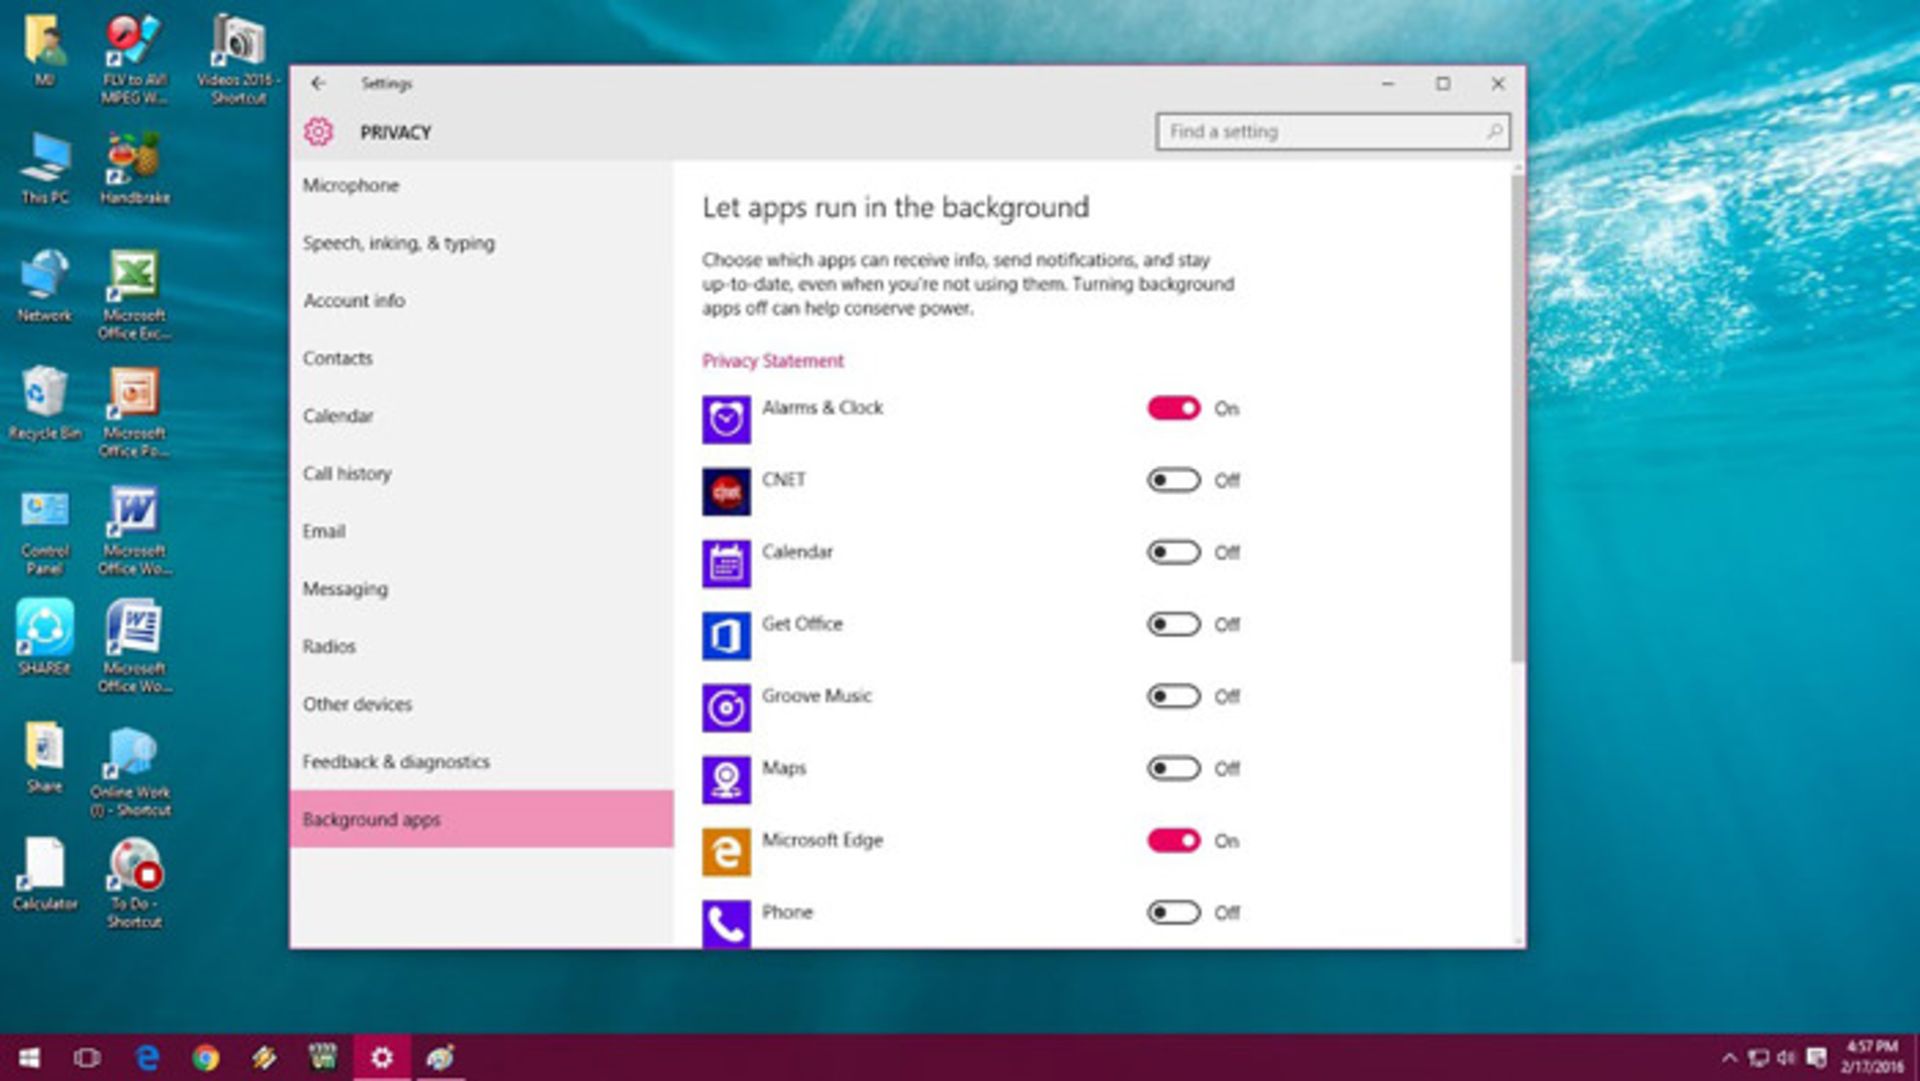Screen dimensions: 1920x1081
Task: Select Email in Privacy sidebar
Action: (x=481, y=531)
